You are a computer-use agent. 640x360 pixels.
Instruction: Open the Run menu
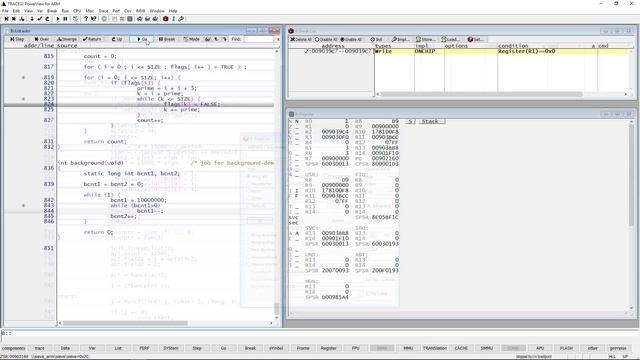(65, 11)
